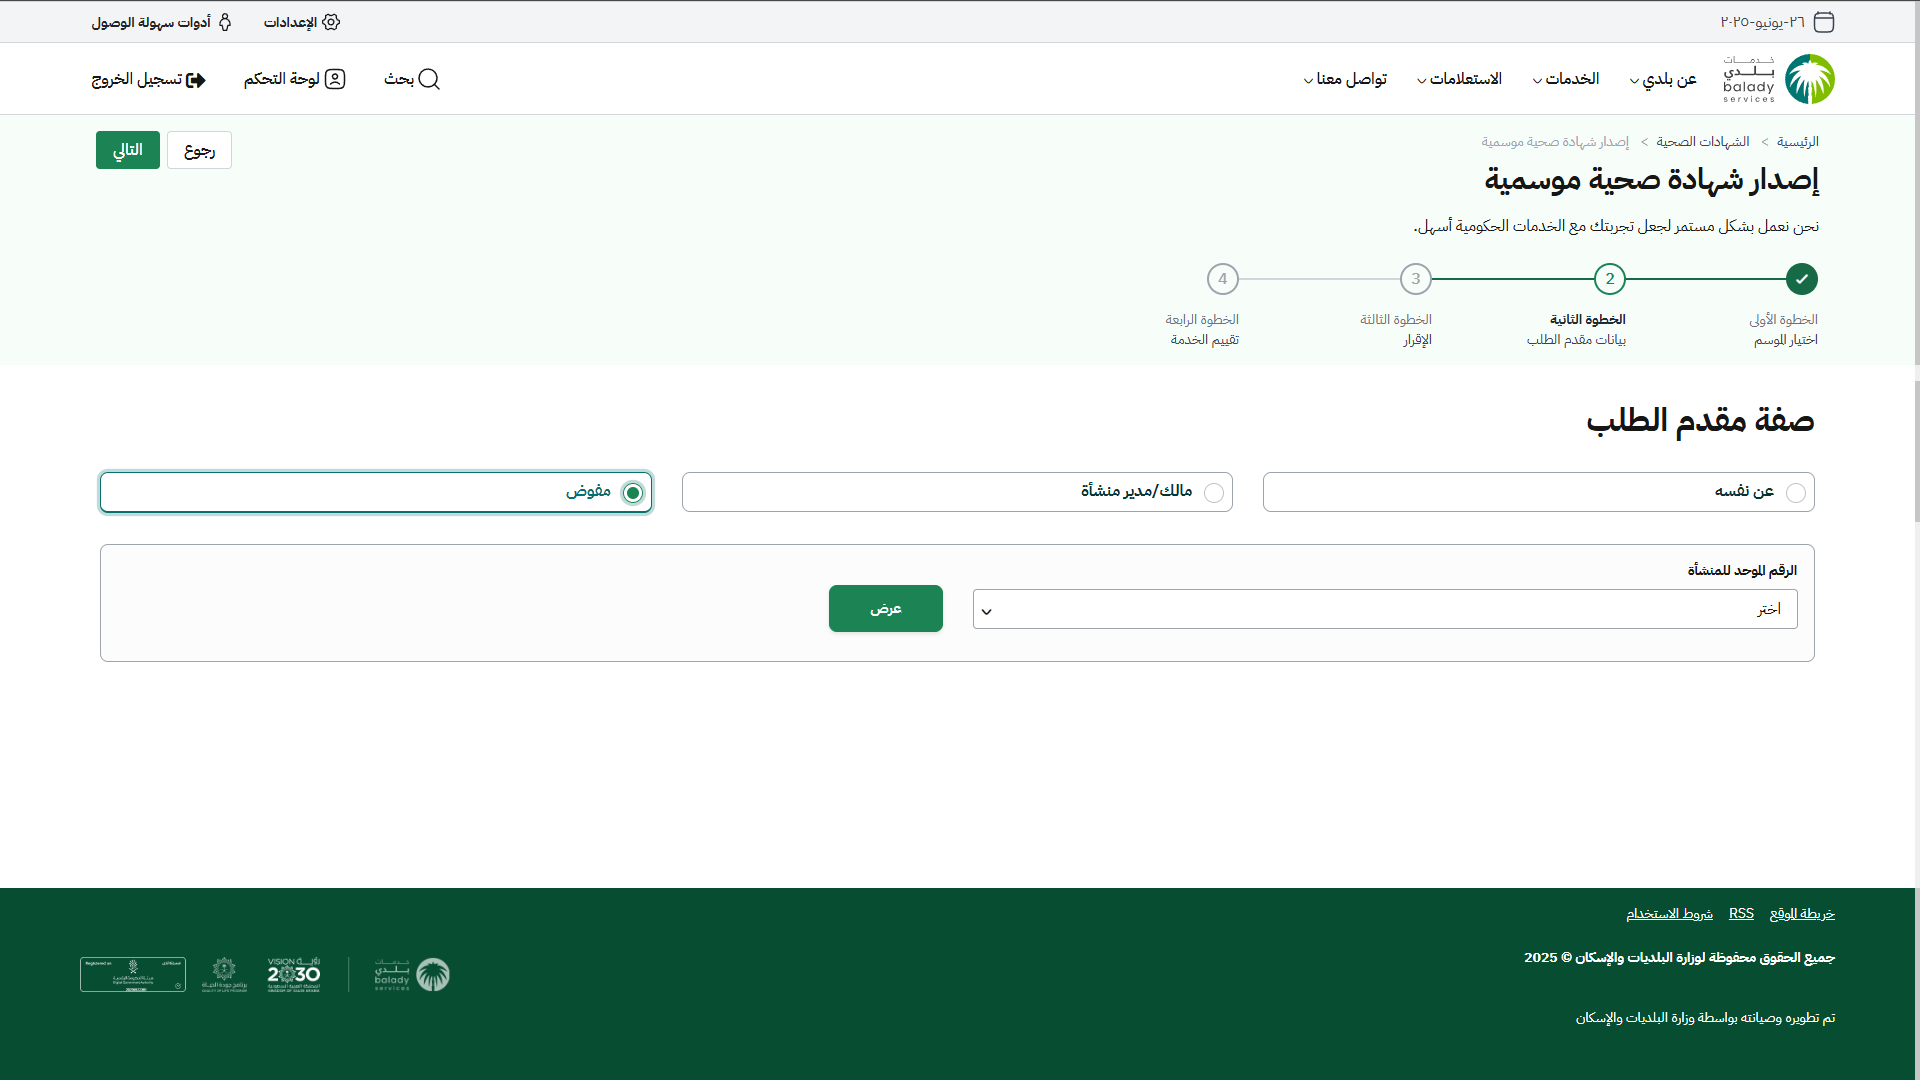Open the 'الرقم الموحد للمنشأة' dropdown
Viewport: 1920px width, 1080px height.
1384,609
